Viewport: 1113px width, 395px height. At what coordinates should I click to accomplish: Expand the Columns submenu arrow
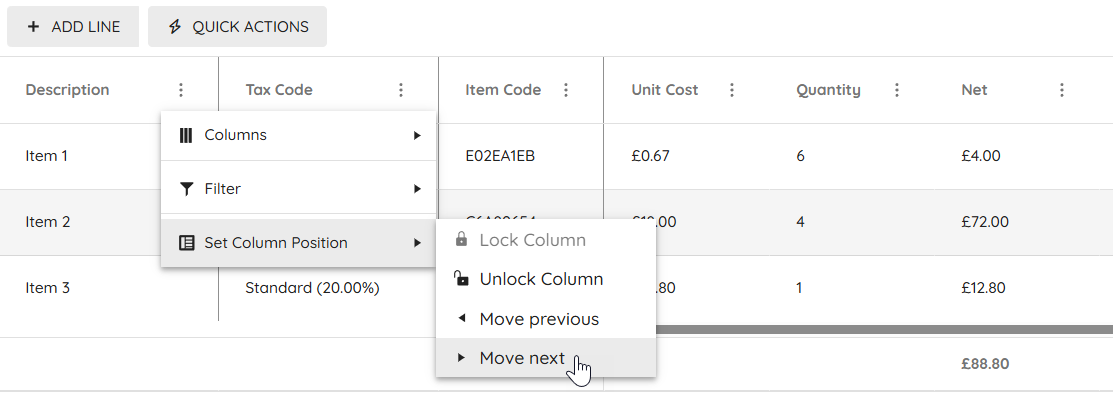point(417,135)
